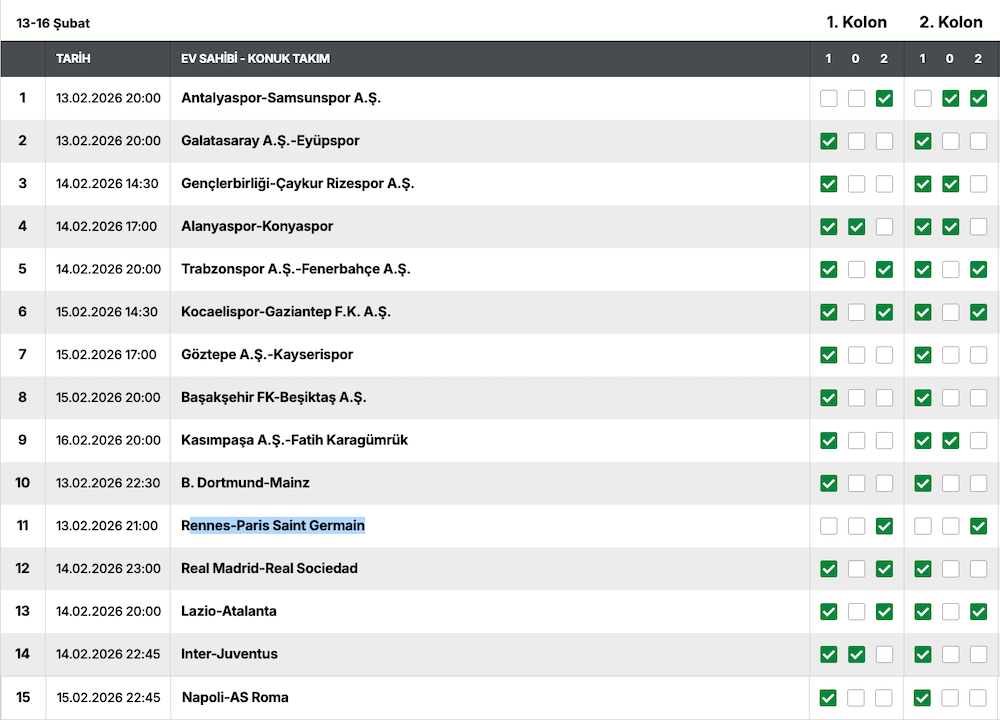Uncheck draw (0) for Alanyaspor-Konyaspor in 1. Kolon
This screenshot has height=720, width=1000.
856,227
